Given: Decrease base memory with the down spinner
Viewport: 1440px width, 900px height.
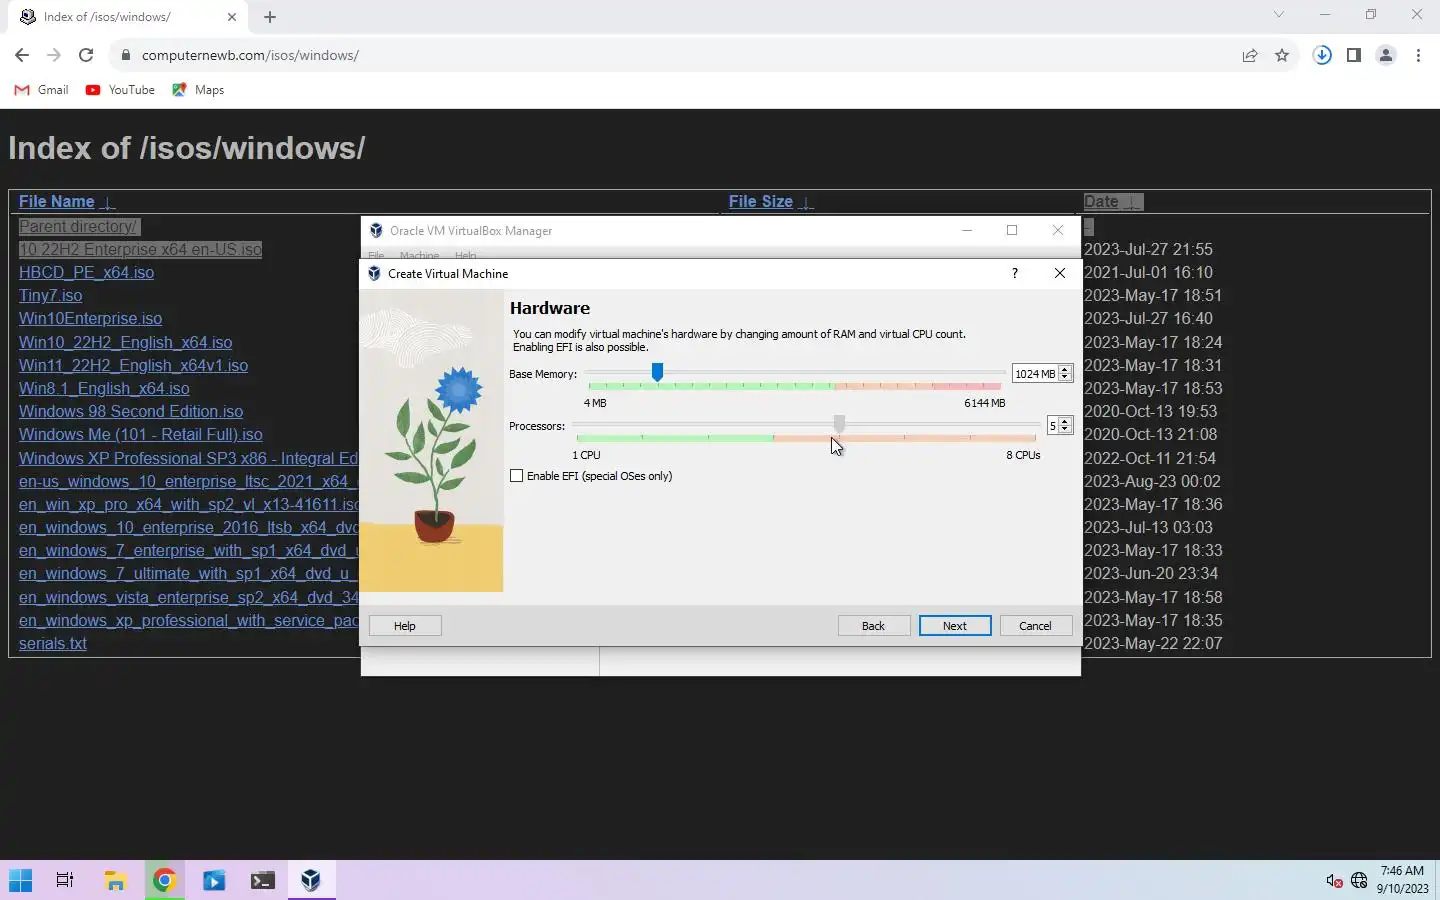Looking at the screenshot, I should [x=1065, y=378].
